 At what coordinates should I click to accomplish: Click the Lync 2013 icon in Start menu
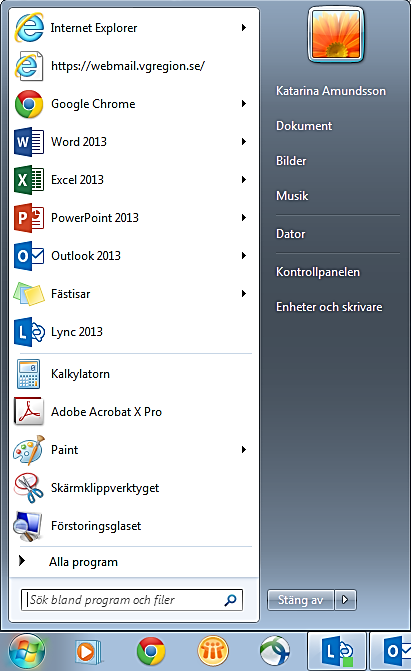coord(29,332)
